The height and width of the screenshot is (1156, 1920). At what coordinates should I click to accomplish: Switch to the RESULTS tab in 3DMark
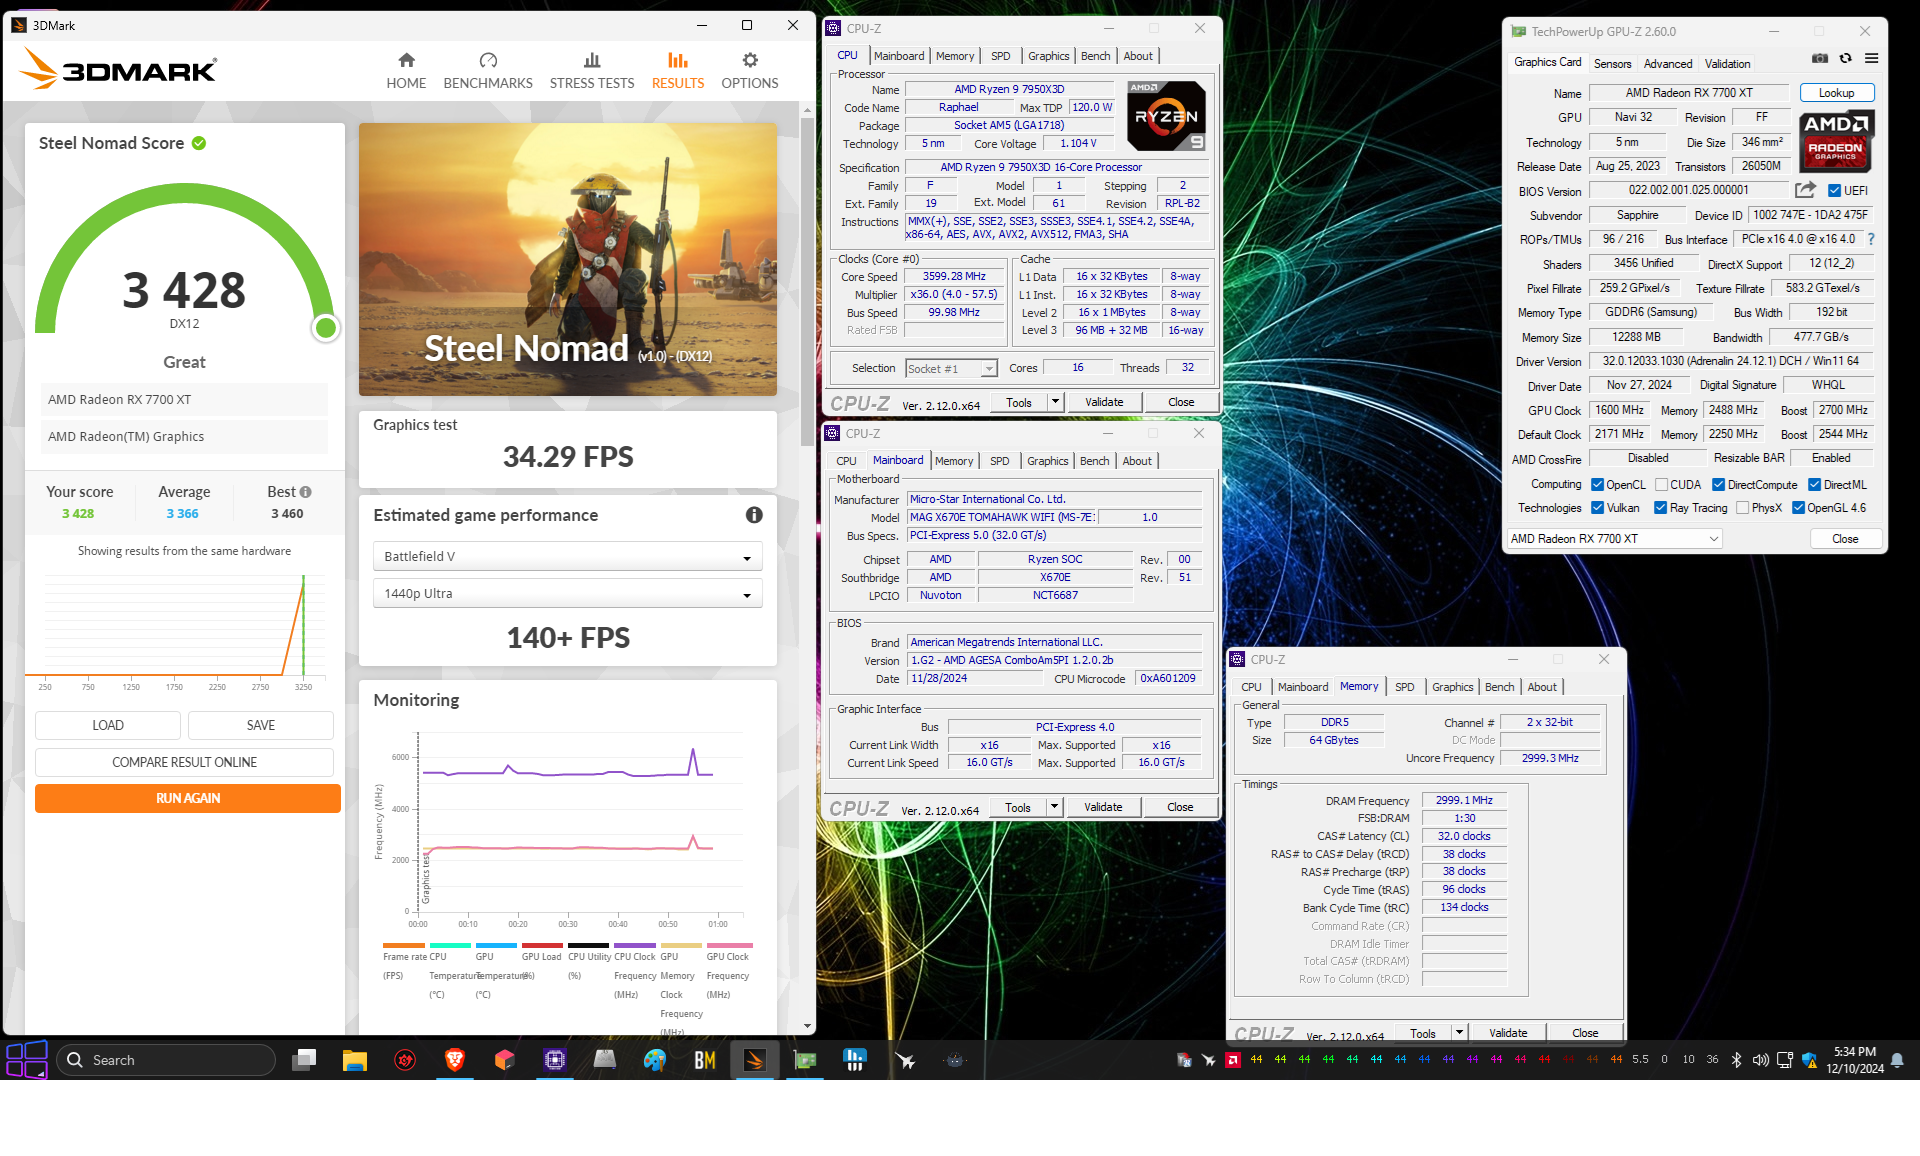[x=678, y=70]
